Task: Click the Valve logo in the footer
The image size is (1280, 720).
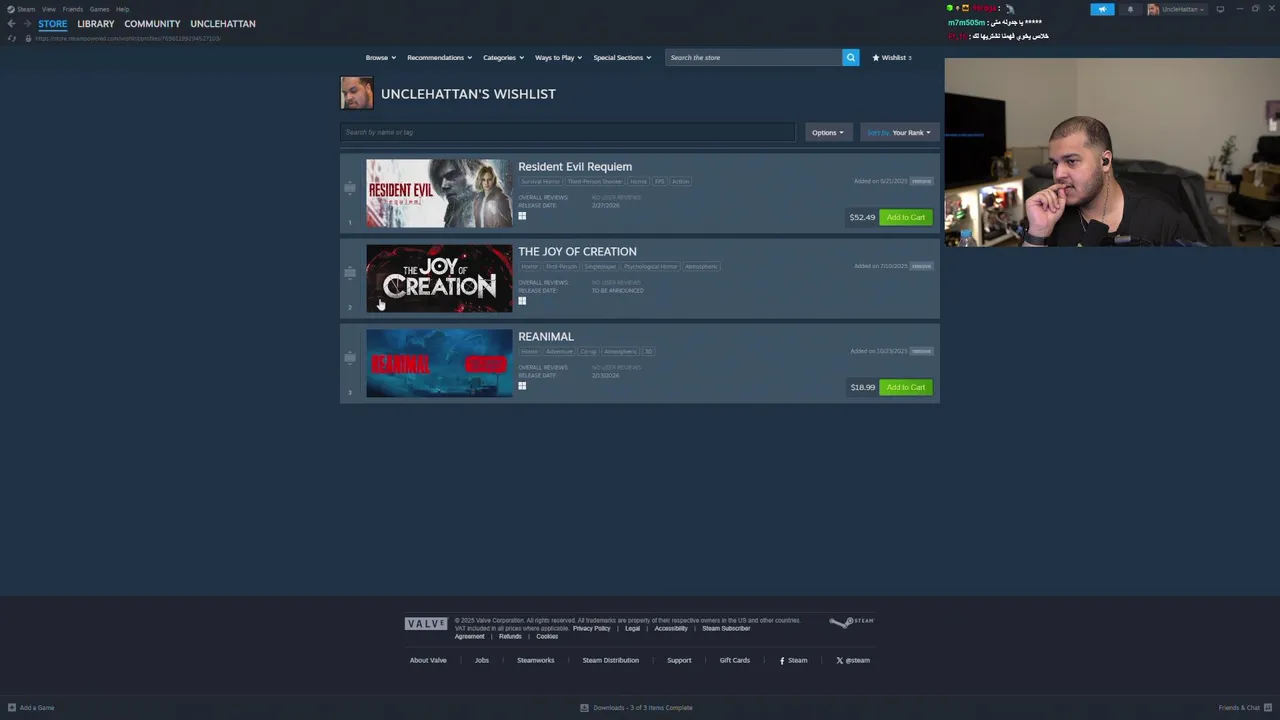Action: pos(426,624)
